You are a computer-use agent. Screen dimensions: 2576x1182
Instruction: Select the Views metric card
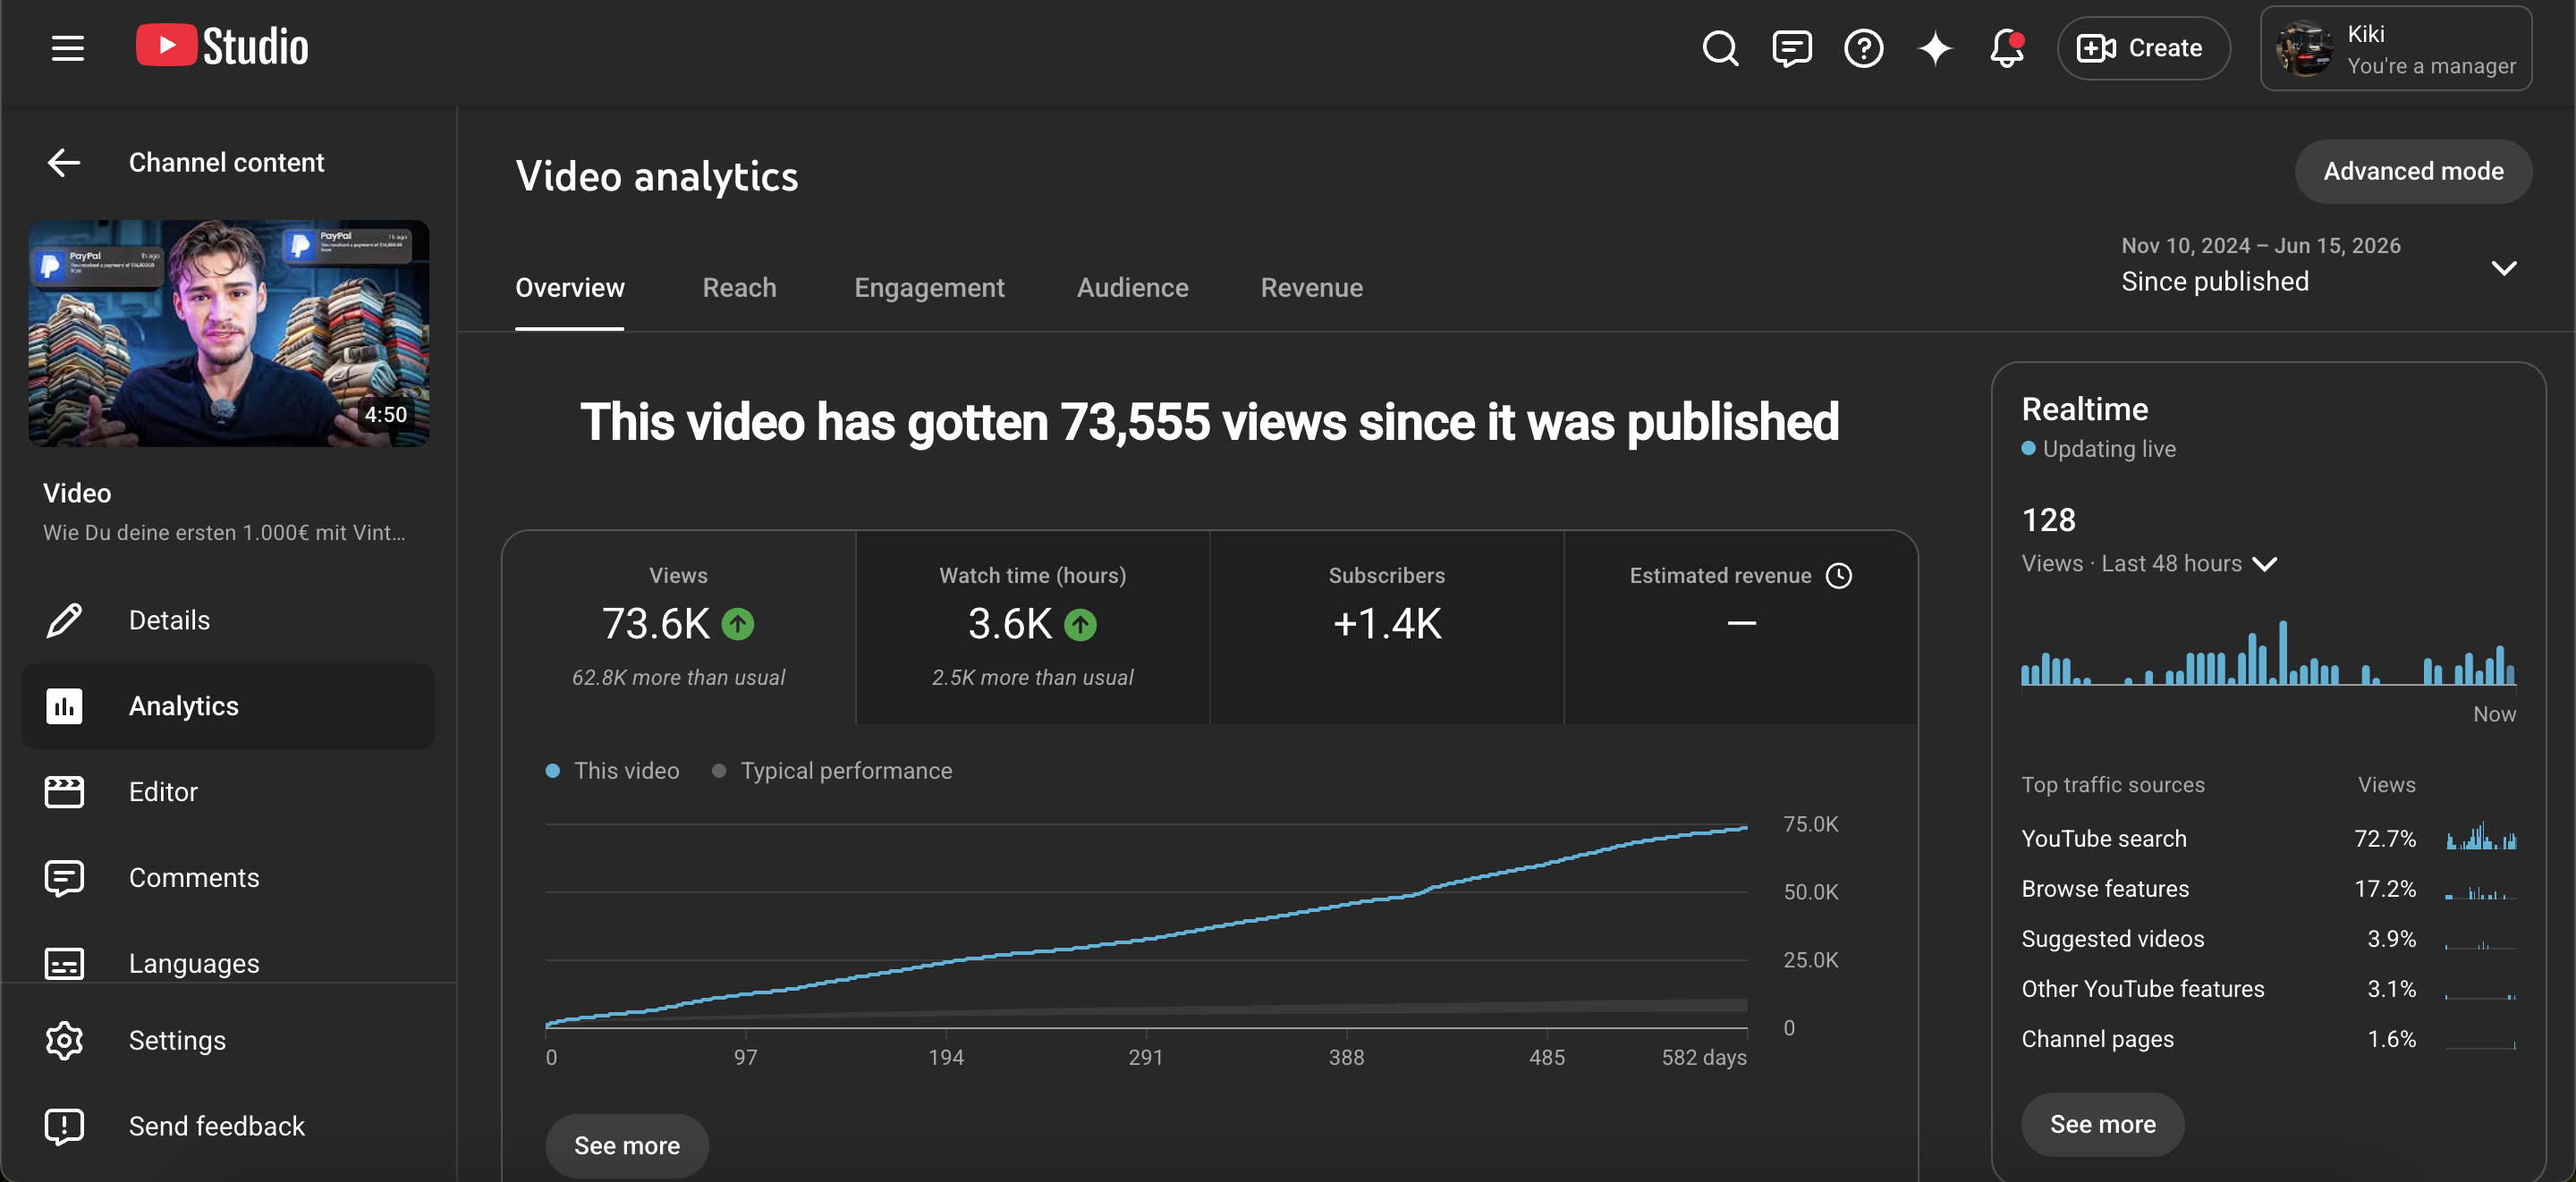click(x=678, y=627)
